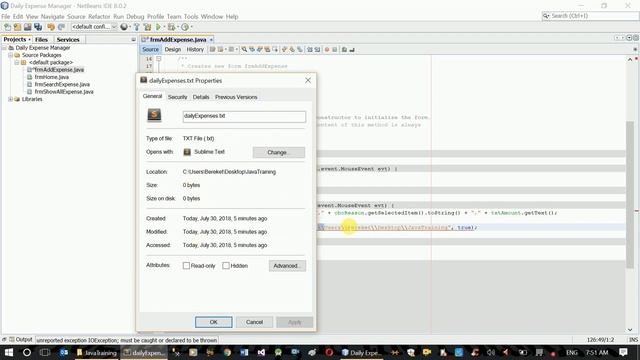Select frmHome.java in Projects tree
Viewport: 640px width, 360px height.
51,77
